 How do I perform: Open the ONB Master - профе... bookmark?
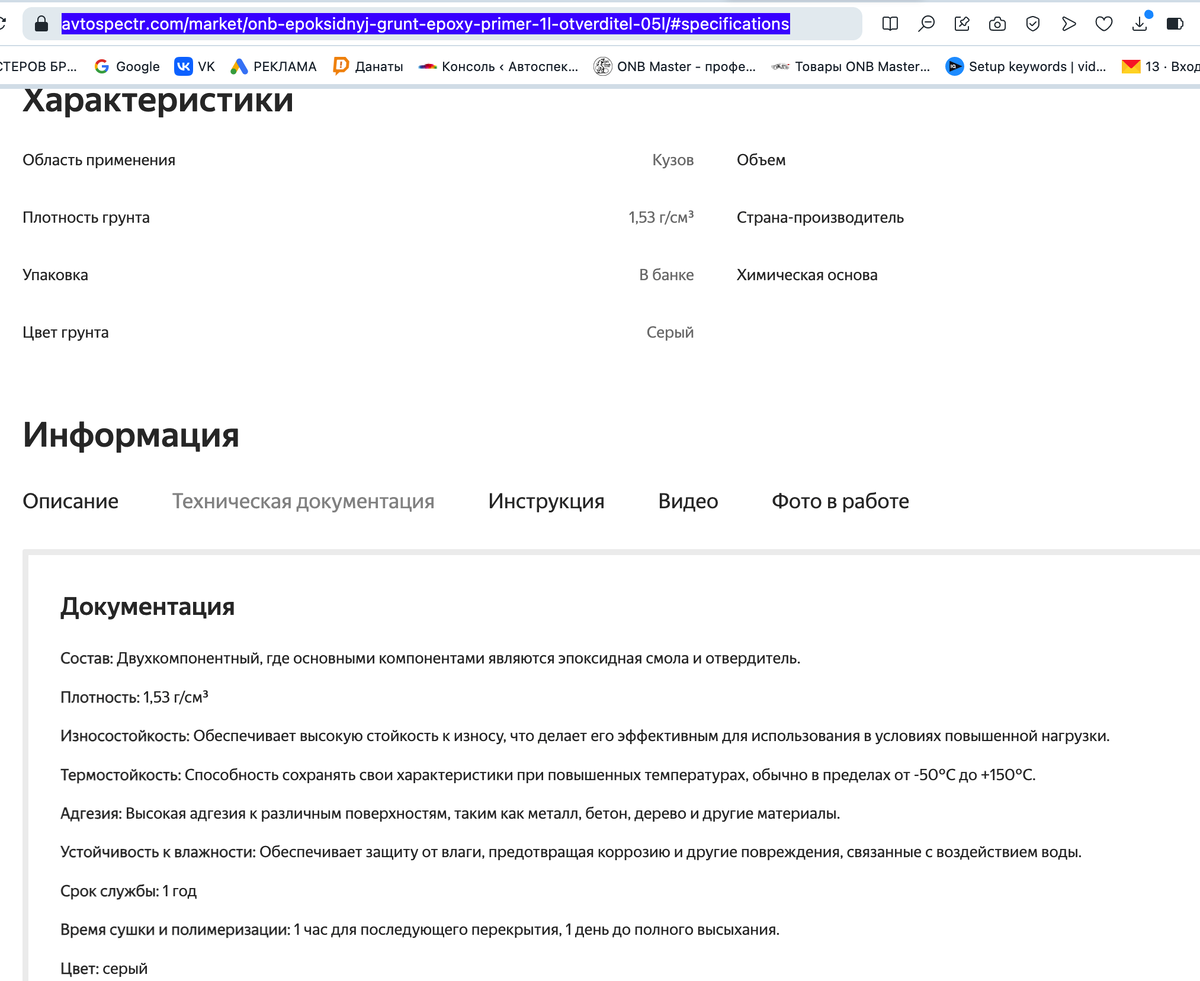tap(675, 66)
